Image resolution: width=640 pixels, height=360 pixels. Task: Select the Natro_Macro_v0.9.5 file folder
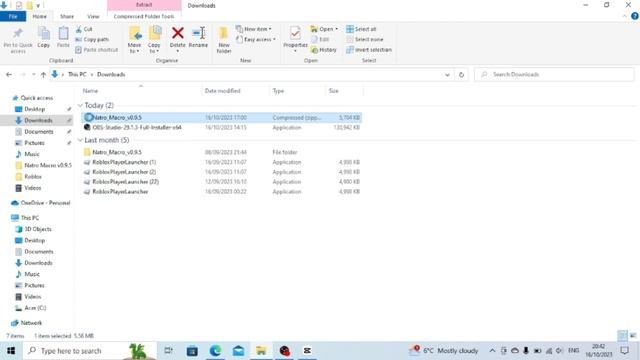click(x=222, y=152)
